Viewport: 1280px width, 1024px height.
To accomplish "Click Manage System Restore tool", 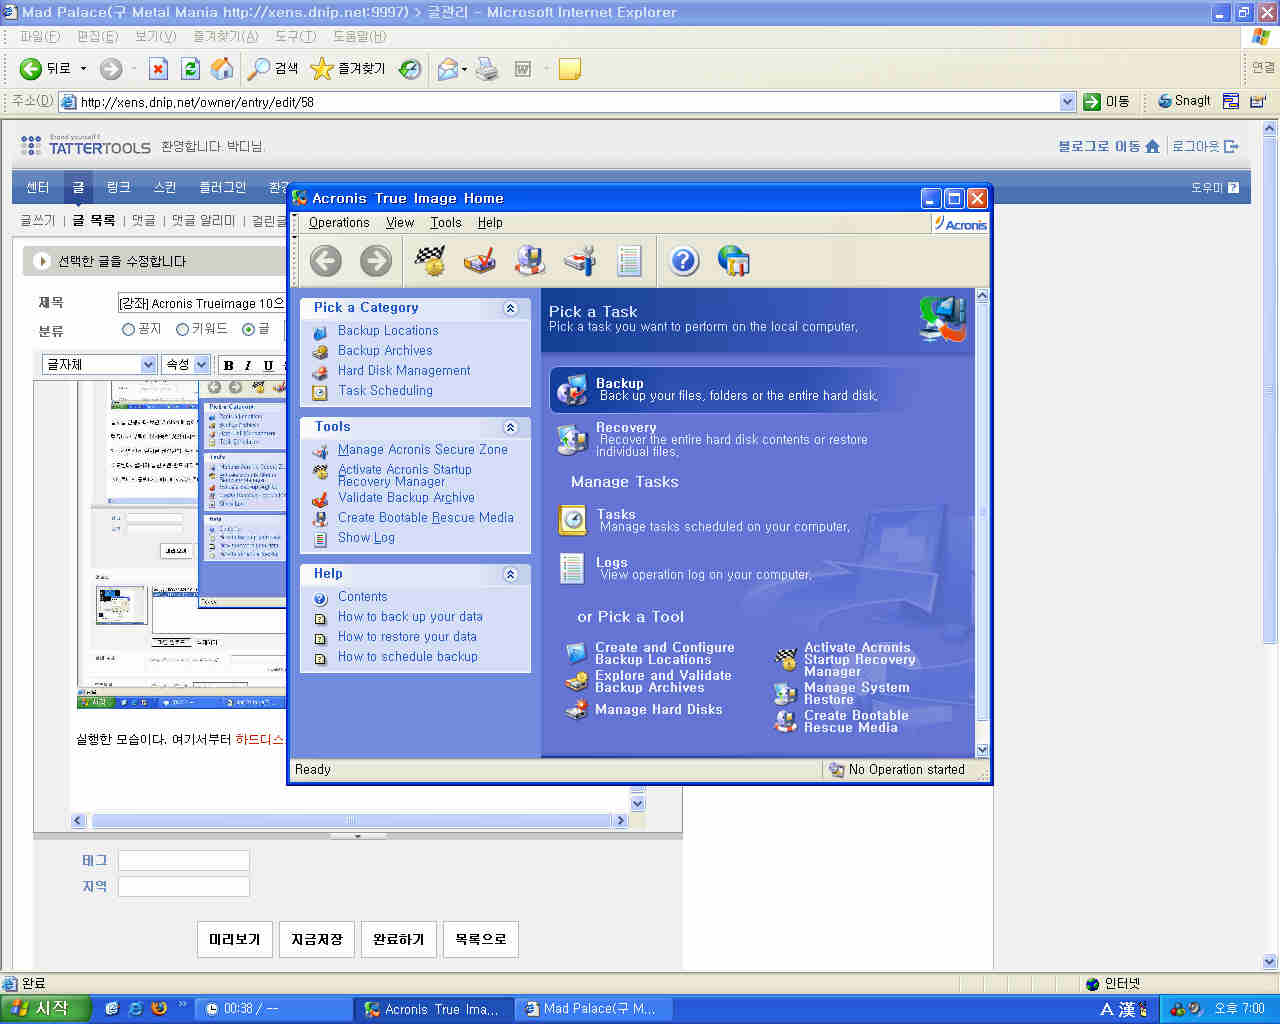I will 856,693.
